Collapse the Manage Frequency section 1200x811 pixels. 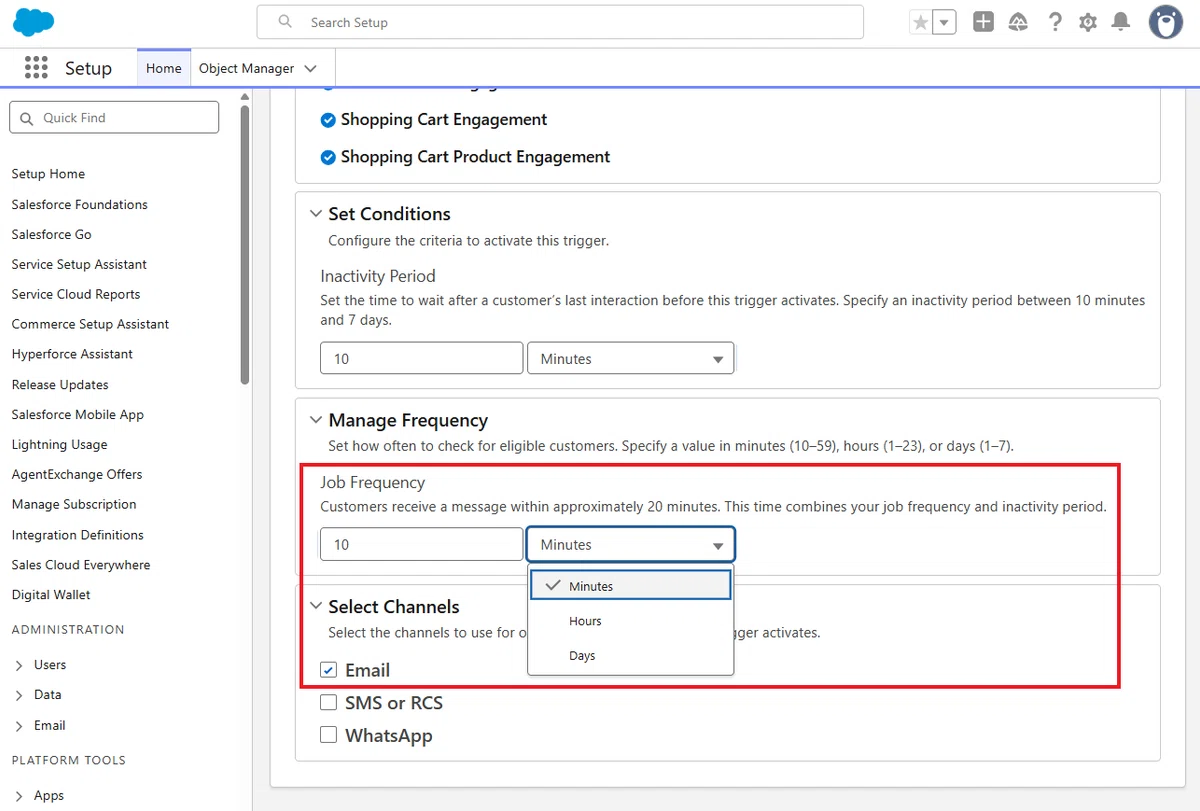pos(316,421)
